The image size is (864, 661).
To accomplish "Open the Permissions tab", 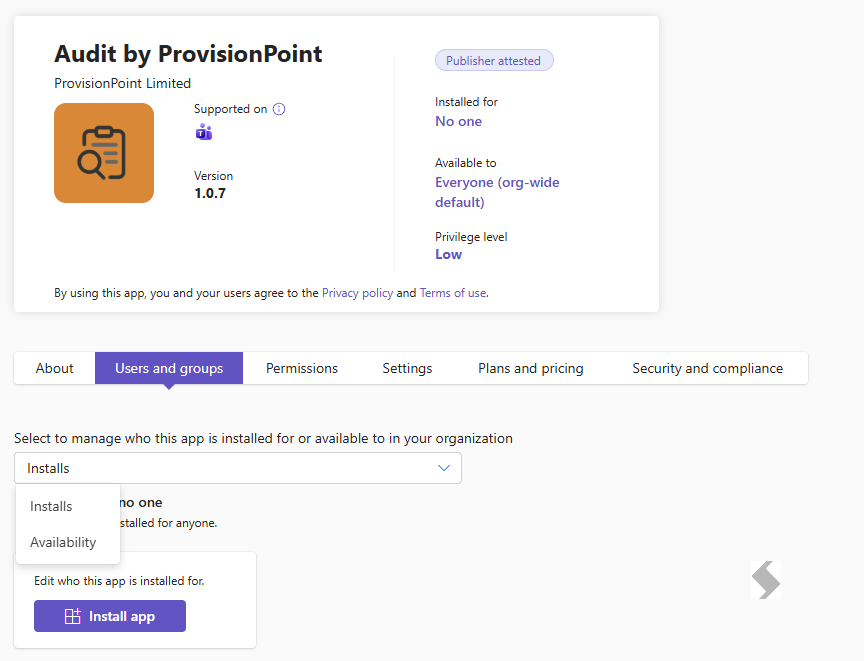I will pos(302,368).
